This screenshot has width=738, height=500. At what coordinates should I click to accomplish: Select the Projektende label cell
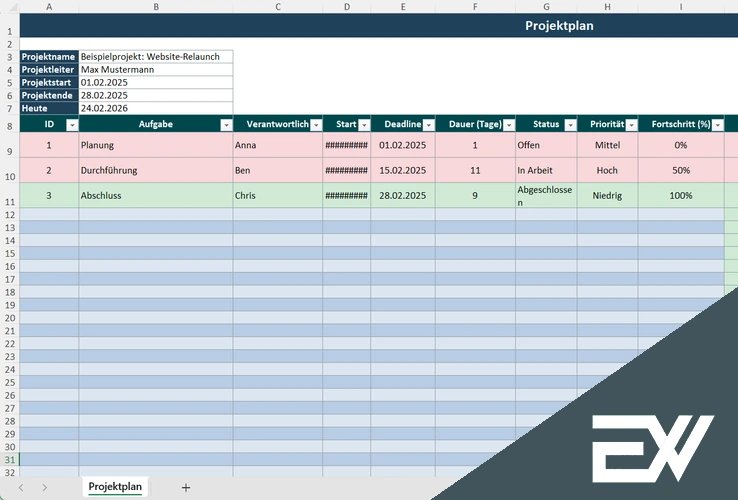tap(49, 95)
